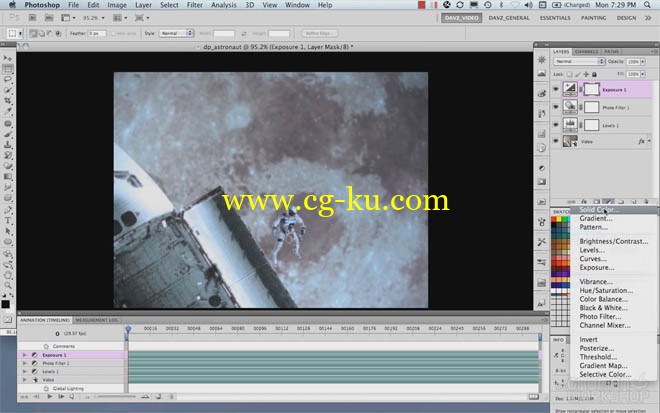Click the timeline playhead marker
Screen dimensions: 660x413
coord(128,329)
